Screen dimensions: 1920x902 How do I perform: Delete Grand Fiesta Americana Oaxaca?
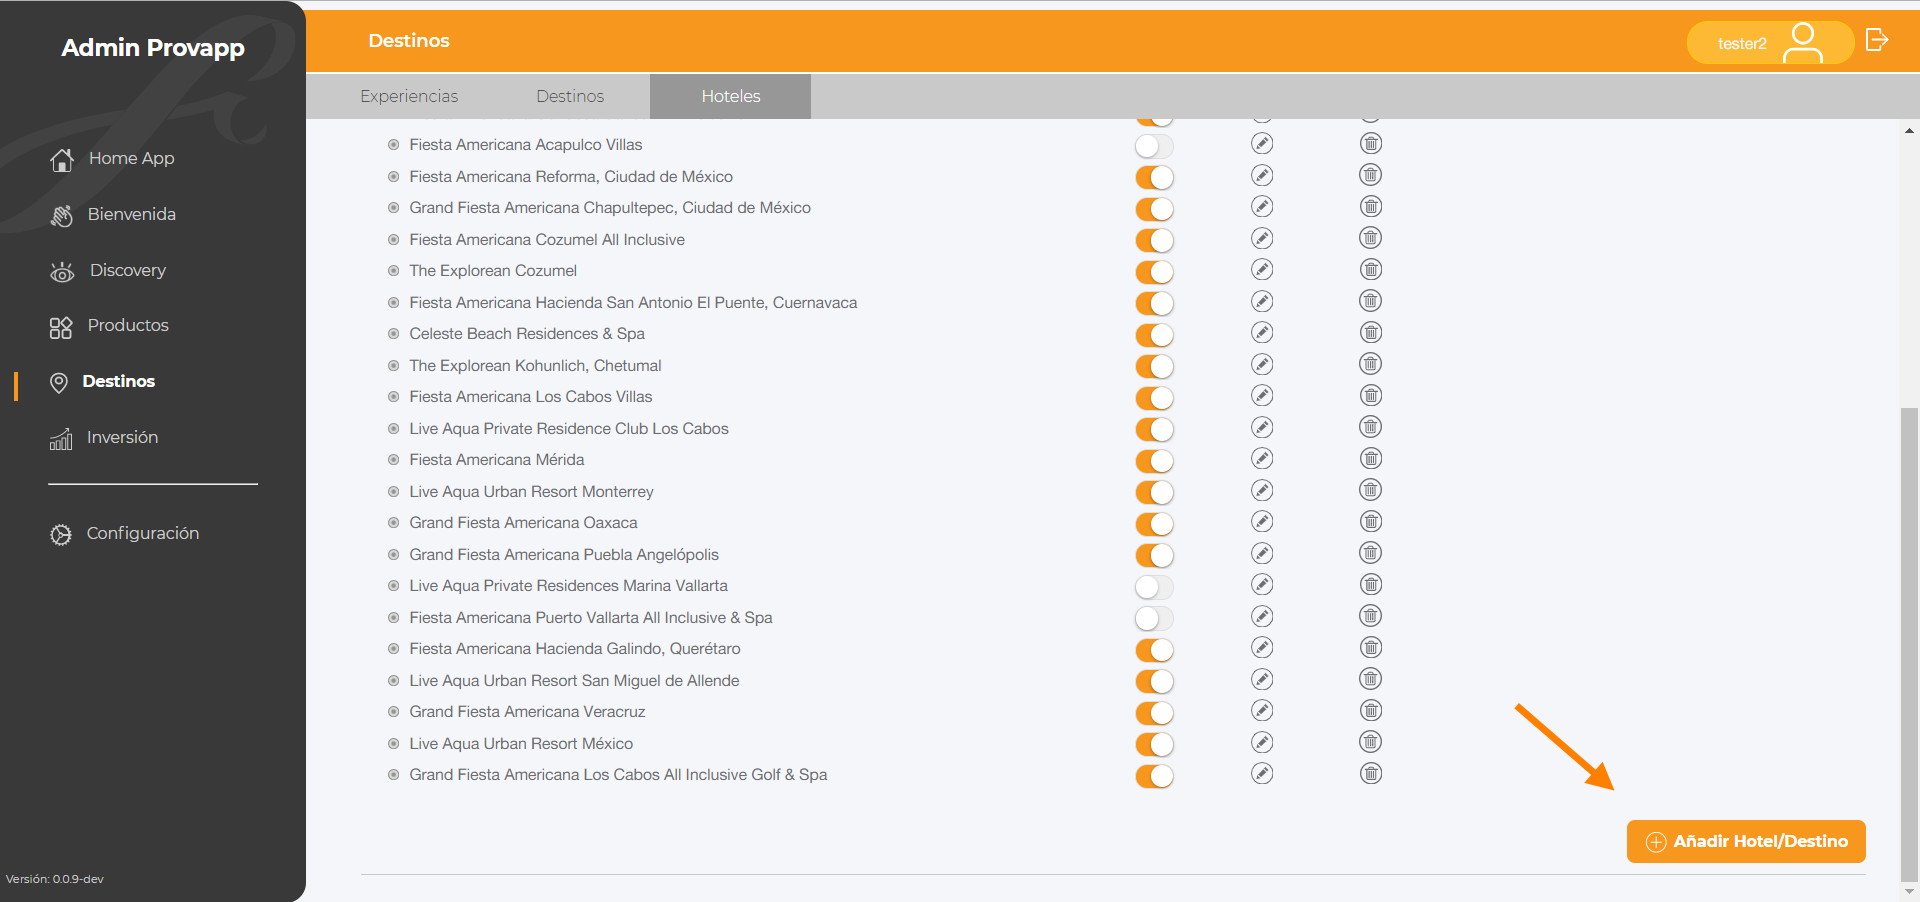[1371, 522]
